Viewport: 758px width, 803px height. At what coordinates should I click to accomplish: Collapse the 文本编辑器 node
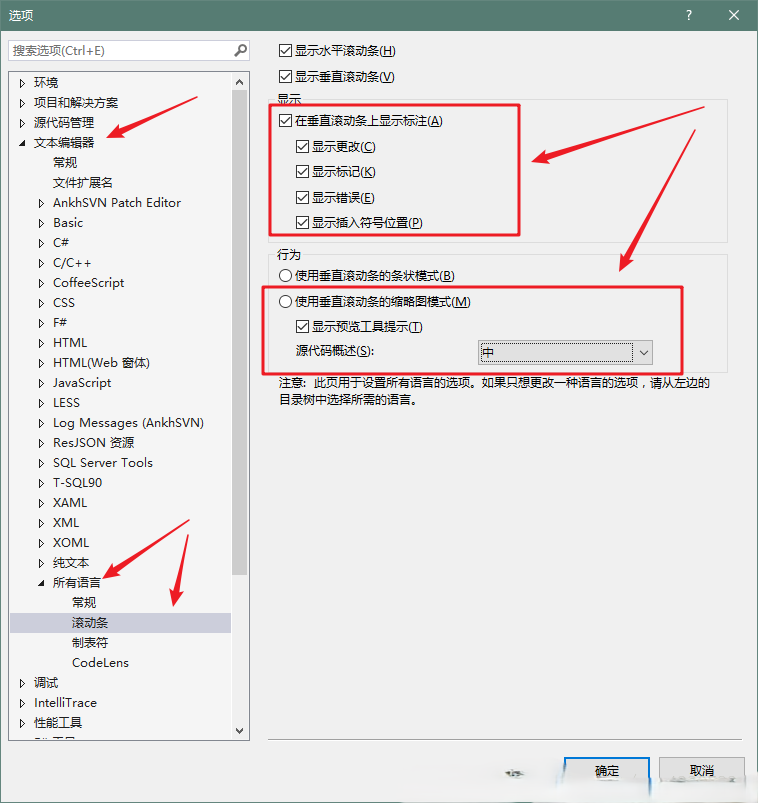[22, 143]
